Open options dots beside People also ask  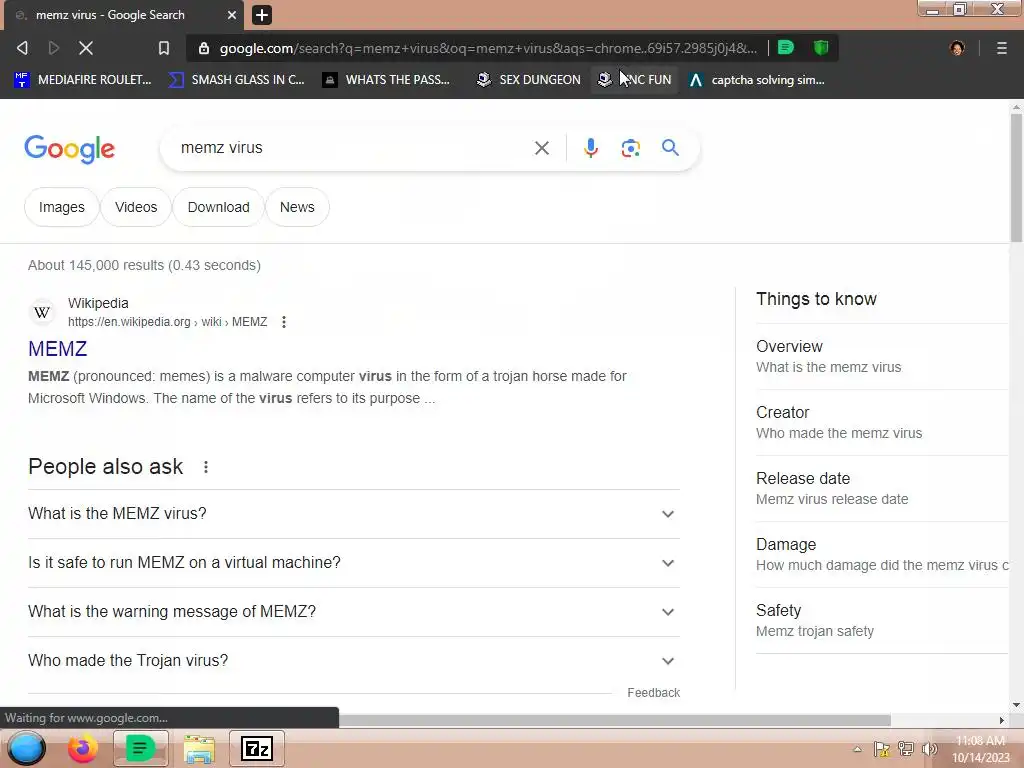206,467
